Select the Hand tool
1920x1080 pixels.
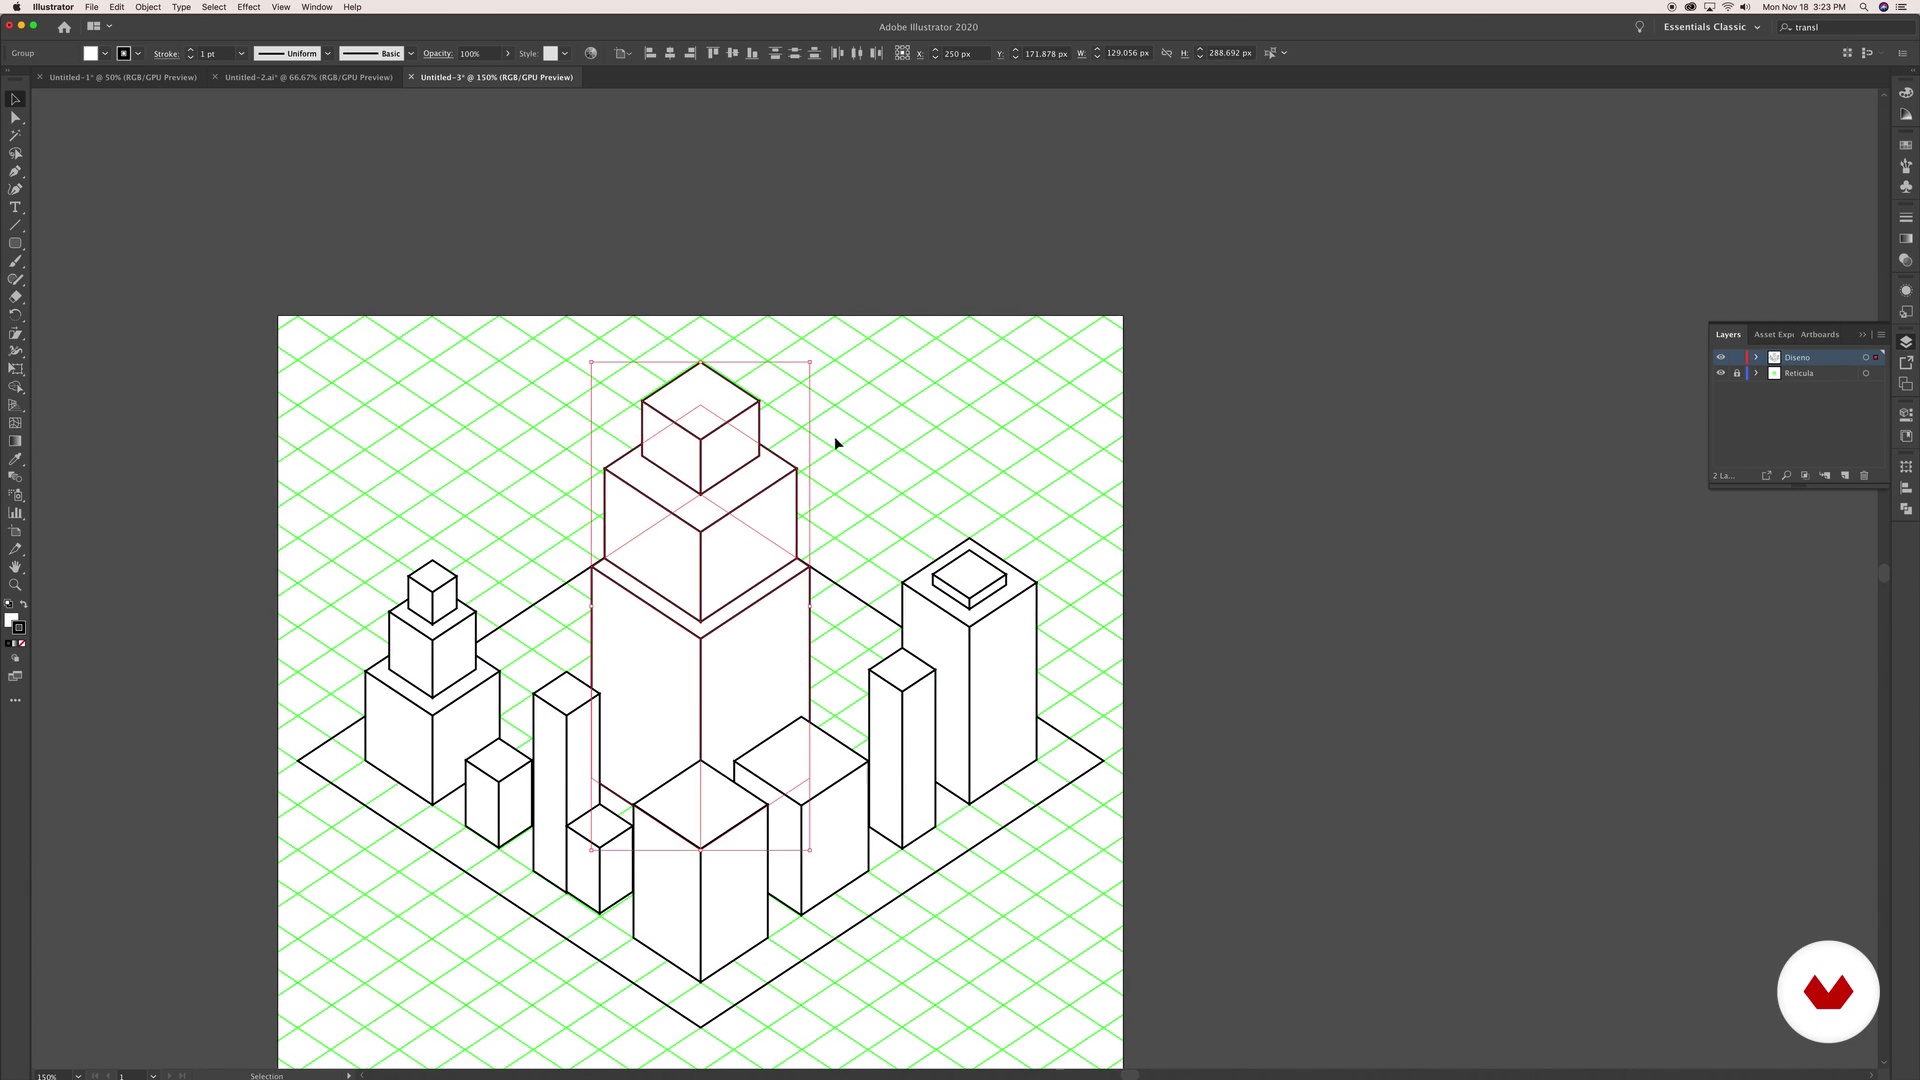(x=15, y=567)
